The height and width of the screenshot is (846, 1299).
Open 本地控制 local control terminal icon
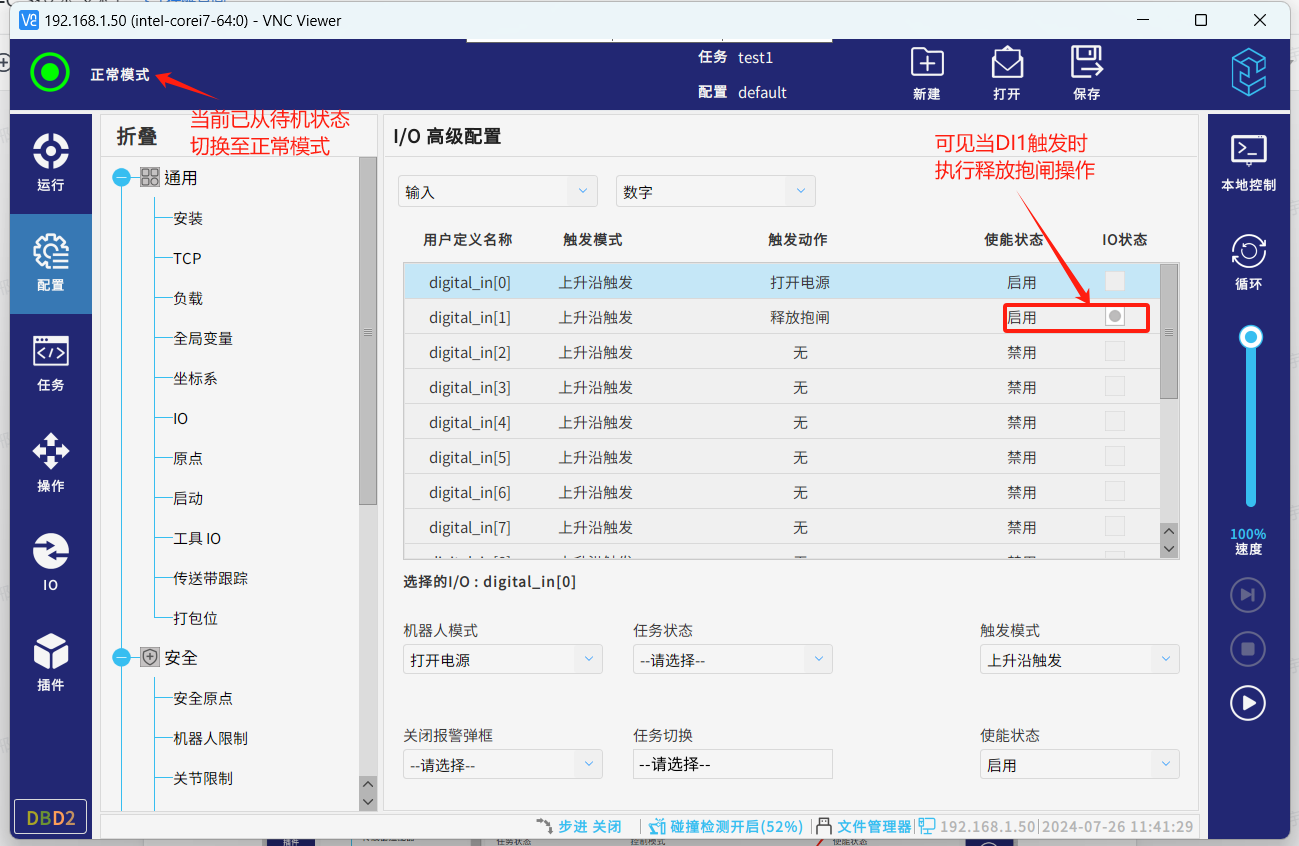1248,161
